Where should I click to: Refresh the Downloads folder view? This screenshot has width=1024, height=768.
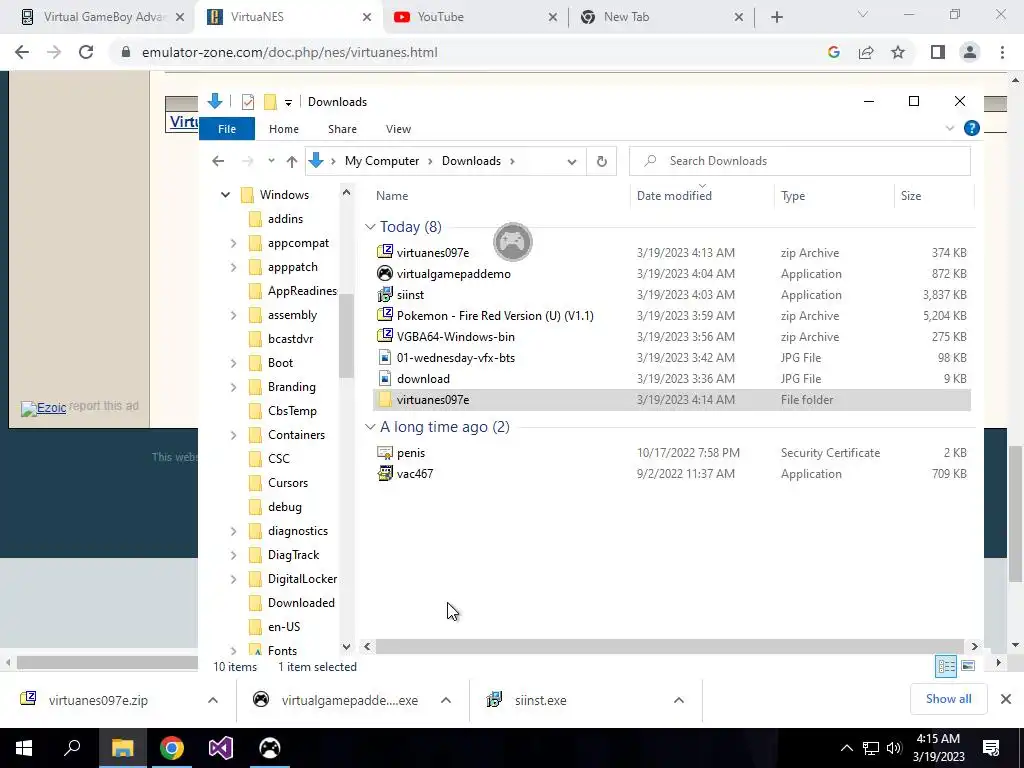[x=601, y=161]
